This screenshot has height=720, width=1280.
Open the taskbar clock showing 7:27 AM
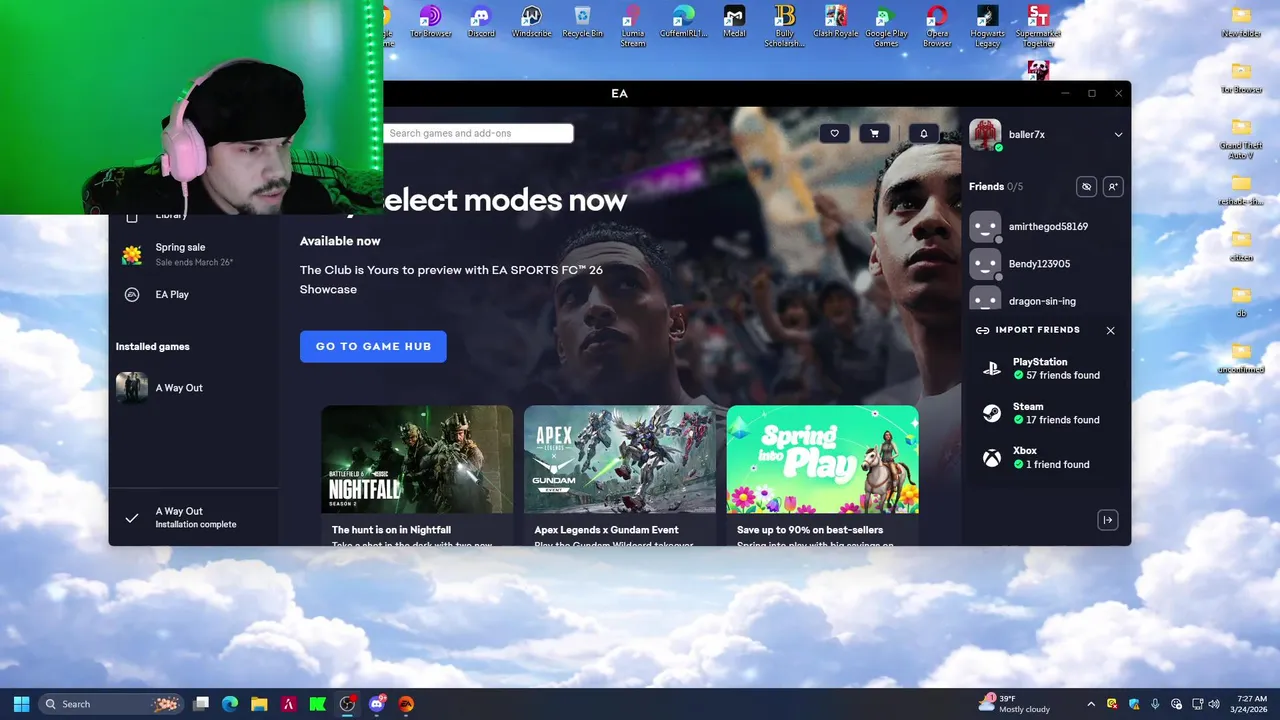(1251, 704)
